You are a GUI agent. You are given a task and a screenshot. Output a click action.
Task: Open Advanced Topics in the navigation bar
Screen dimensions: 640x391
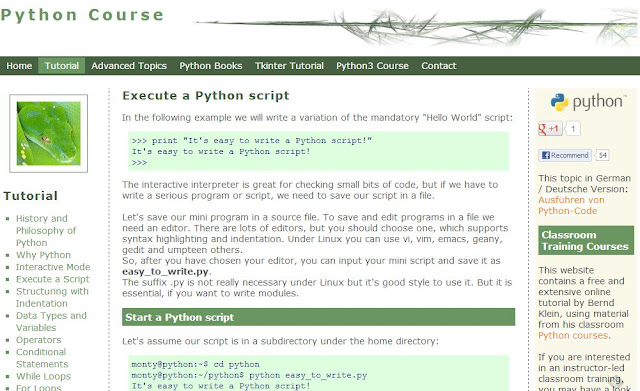[129, 66]
